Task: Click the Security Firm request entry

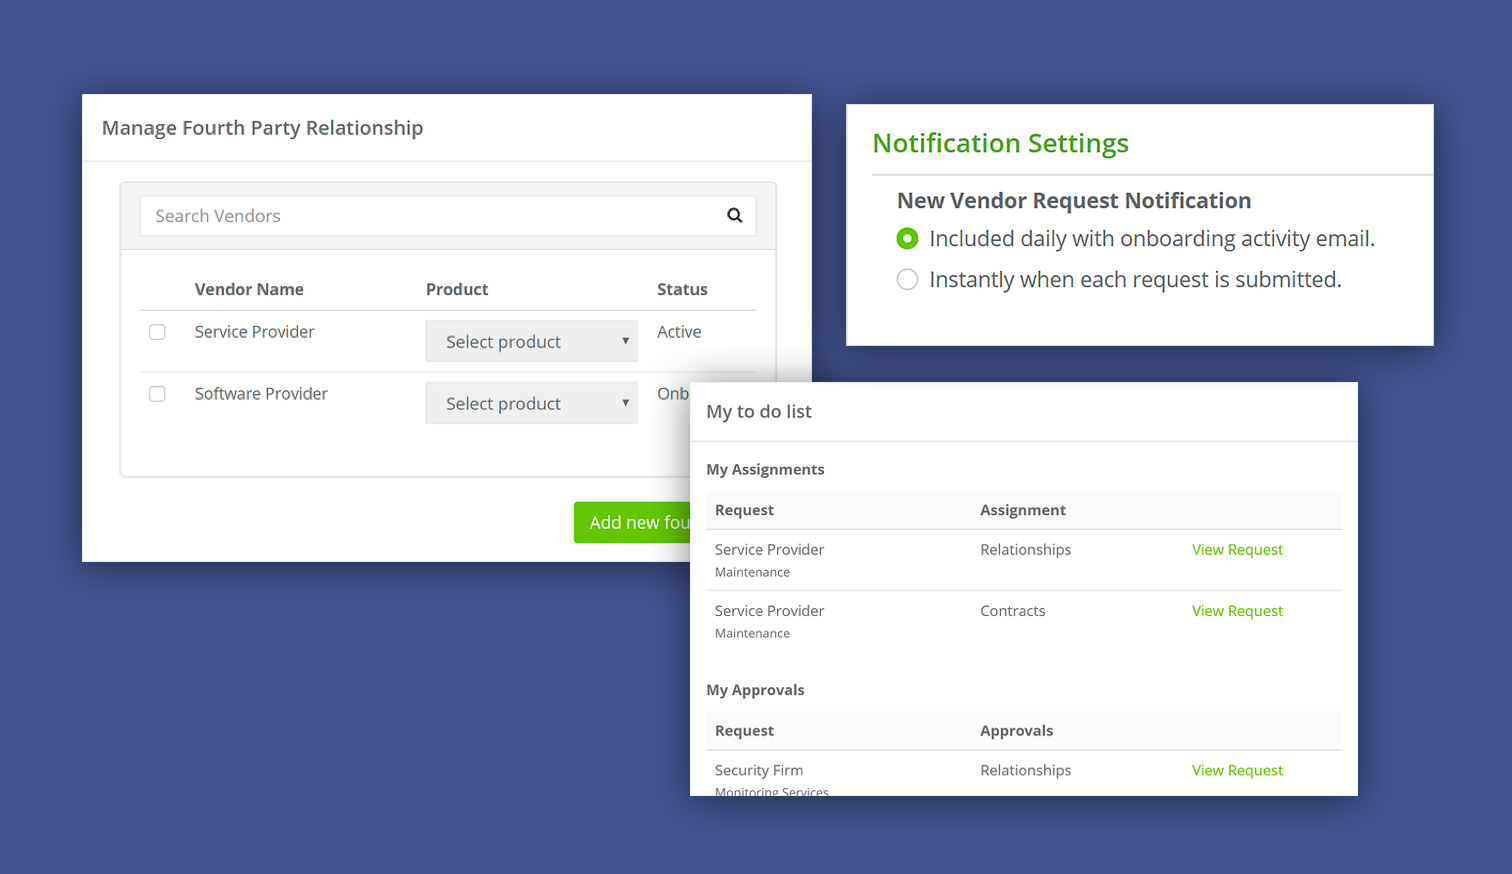Action: point(758,770)
